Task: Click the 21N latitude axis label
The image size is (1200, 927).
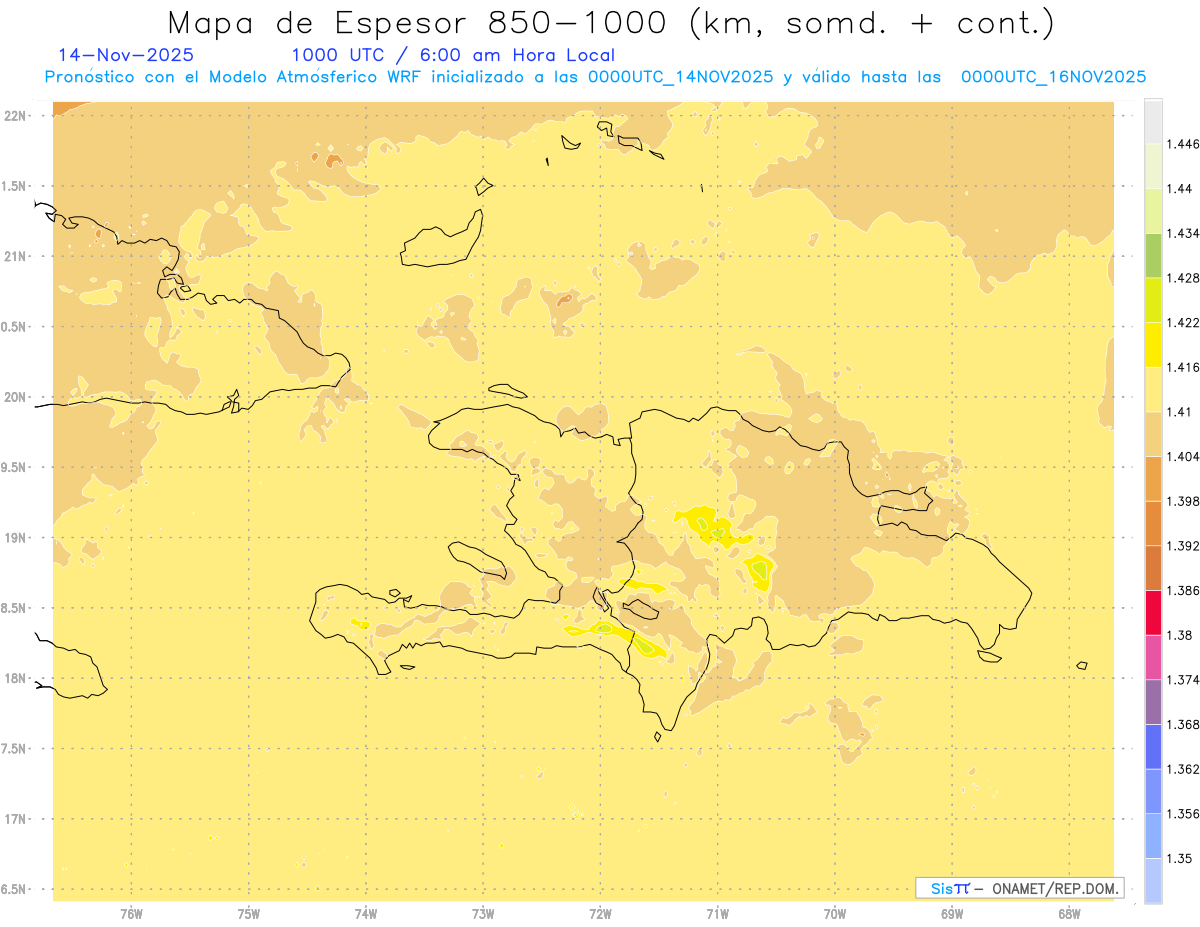Action: (x=15, y=256)
